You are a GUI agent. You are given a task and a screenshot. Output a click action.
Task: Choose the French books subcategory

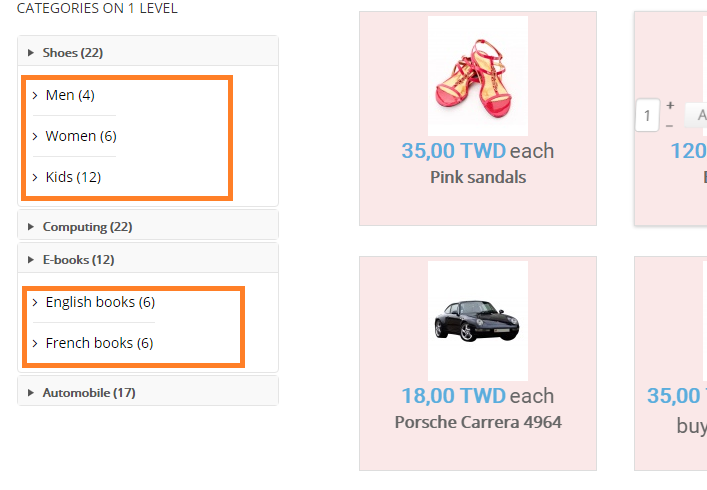[x=98, y=343]
